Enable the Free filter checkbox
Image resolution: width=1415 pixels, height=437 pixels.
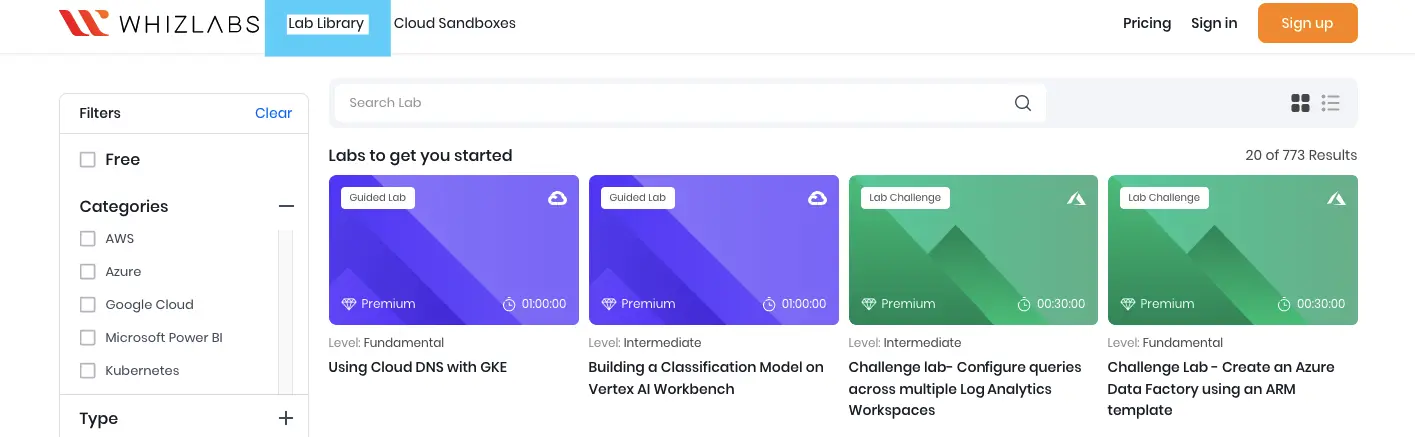point(88,160)
